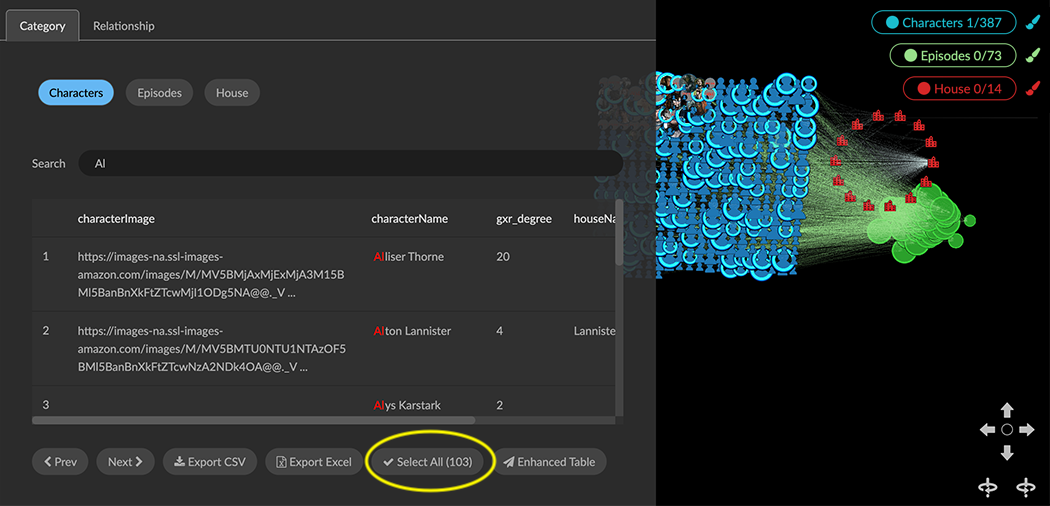This screenshot has height=506, width=1050.
Task: Select the Characters category pill
Action: [x=76, y=93]
